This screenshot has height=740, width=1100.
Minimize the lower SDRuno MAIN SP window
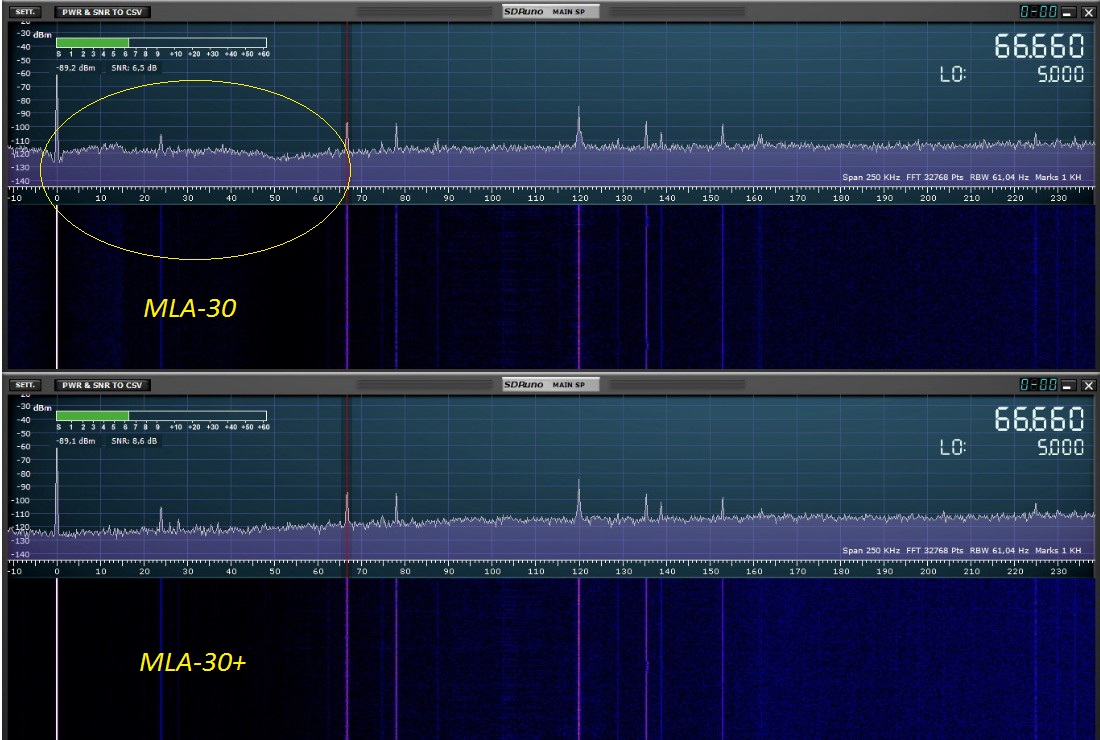tap(1068, 386)
